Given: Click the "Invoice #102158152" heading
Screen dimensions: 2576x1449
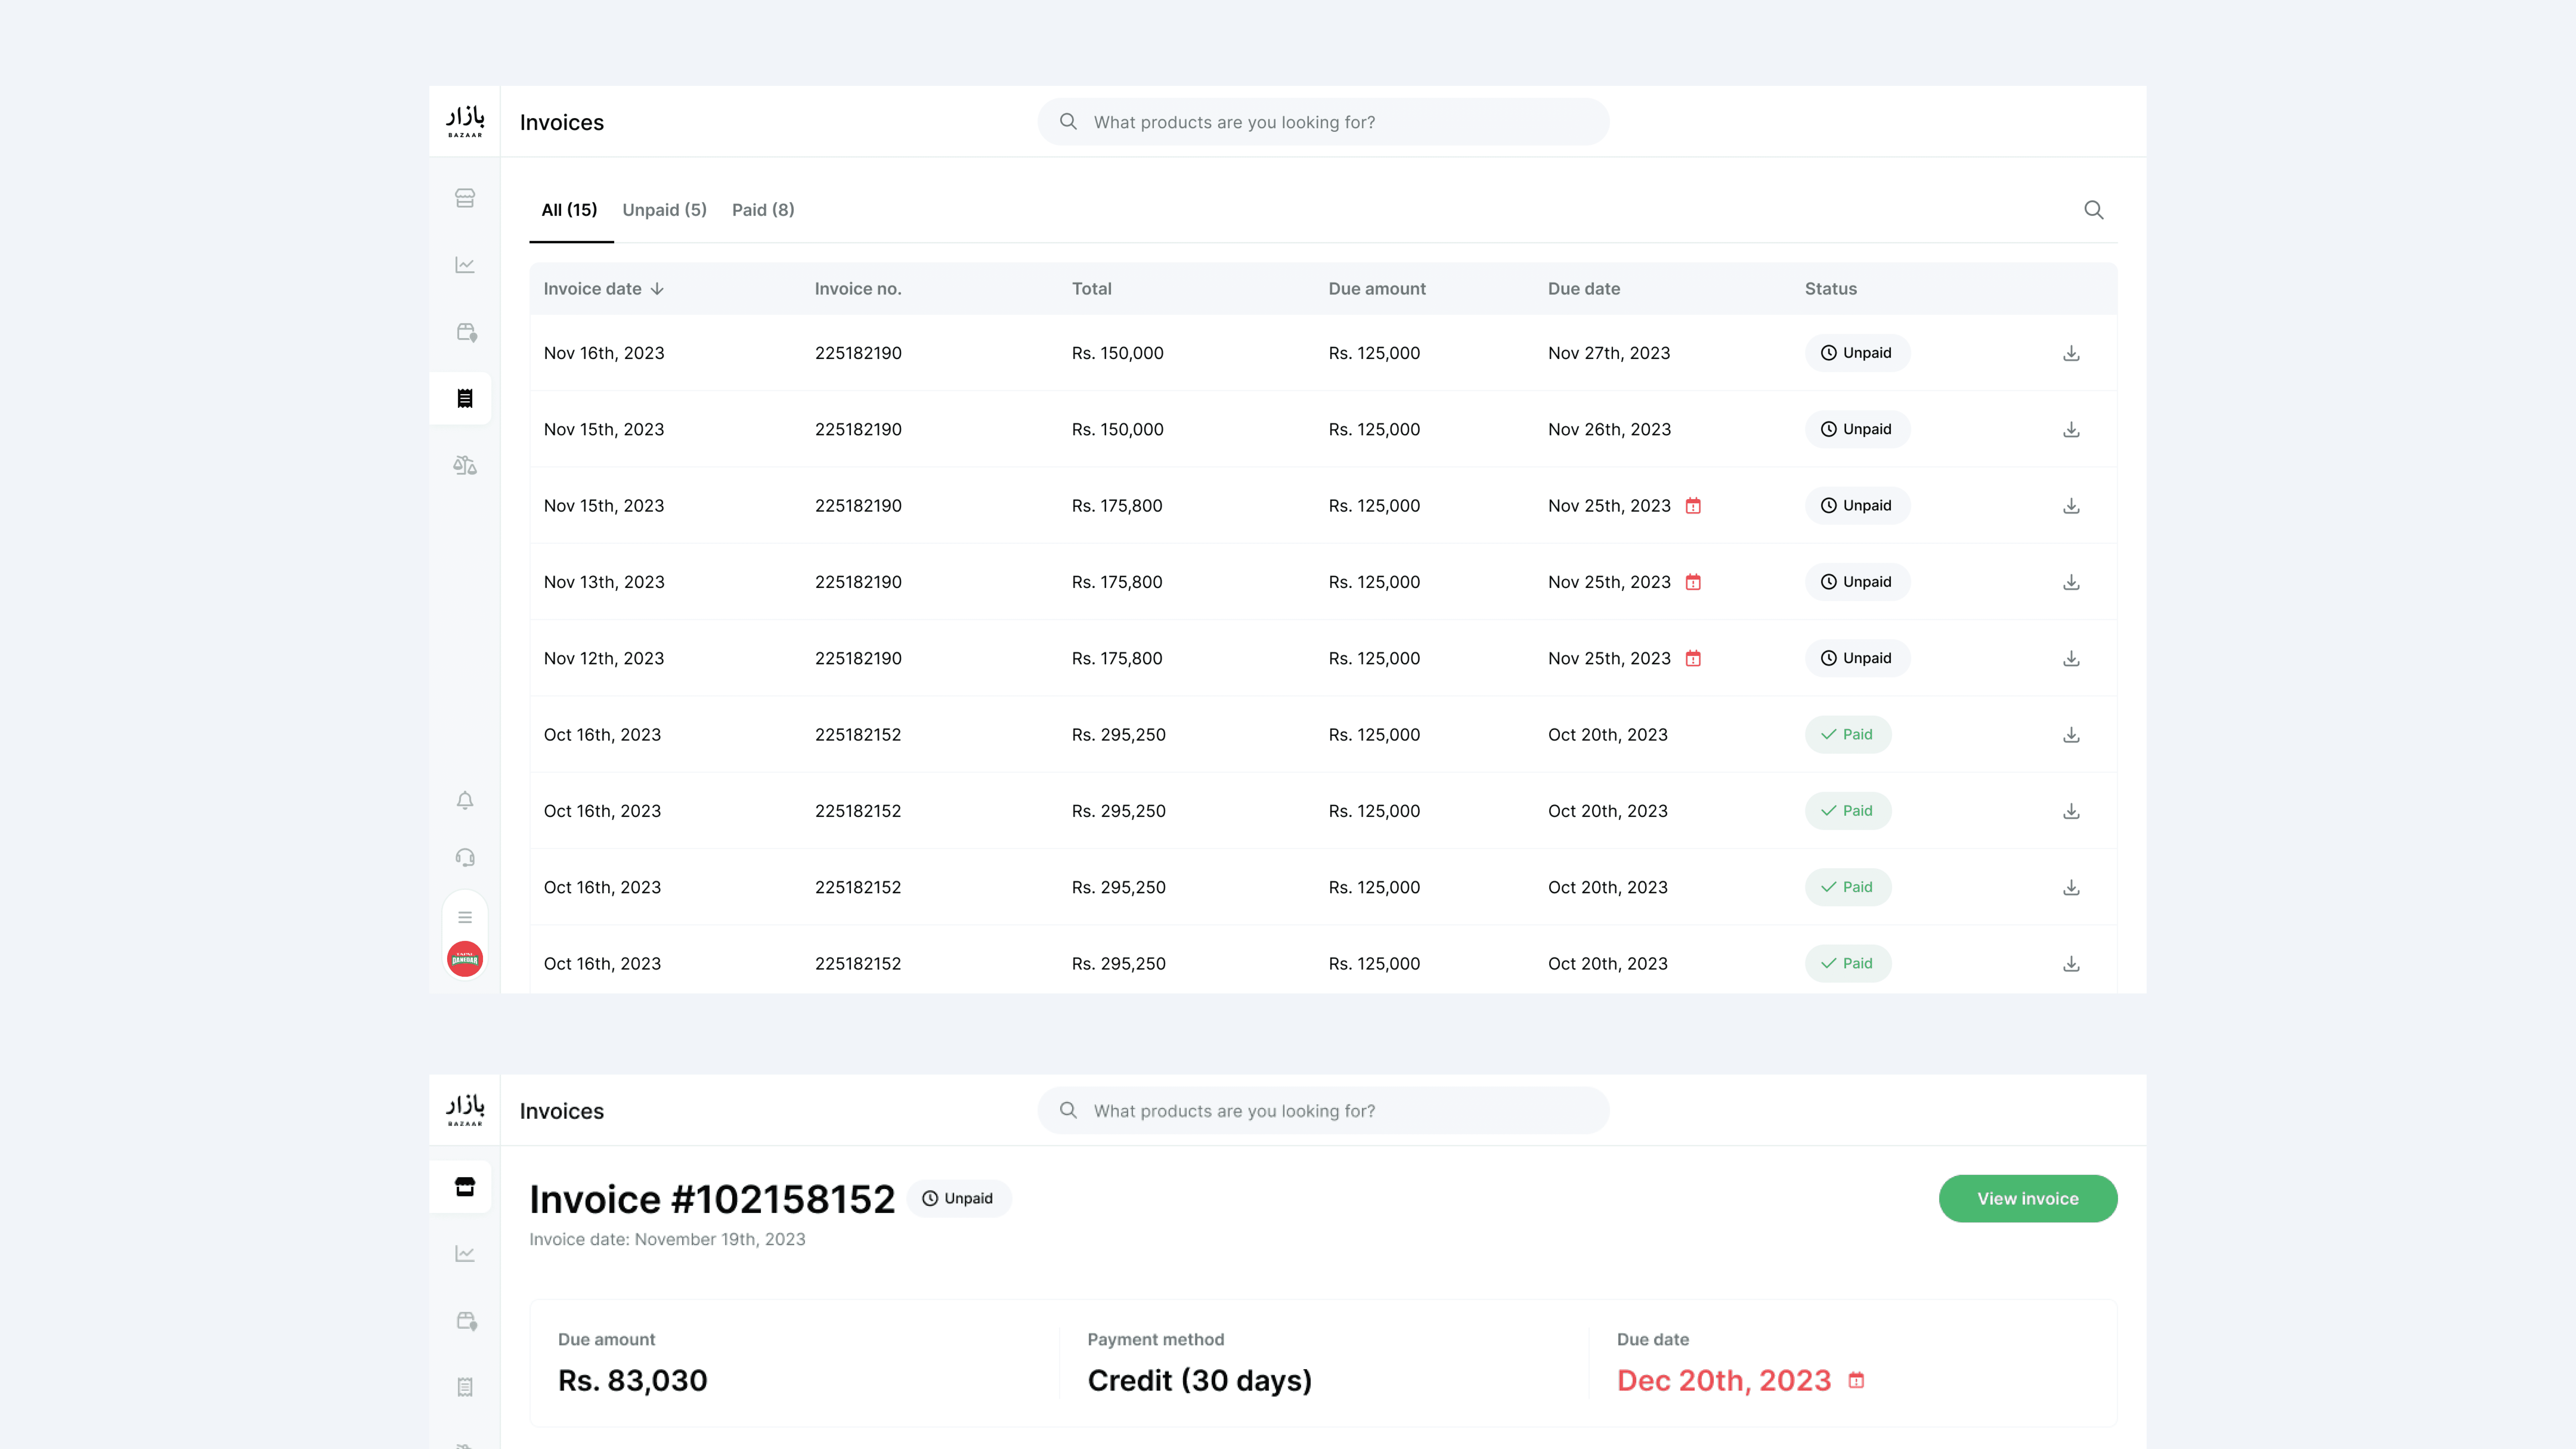Looking at the screenshot, I should (x=712, y=1199).
